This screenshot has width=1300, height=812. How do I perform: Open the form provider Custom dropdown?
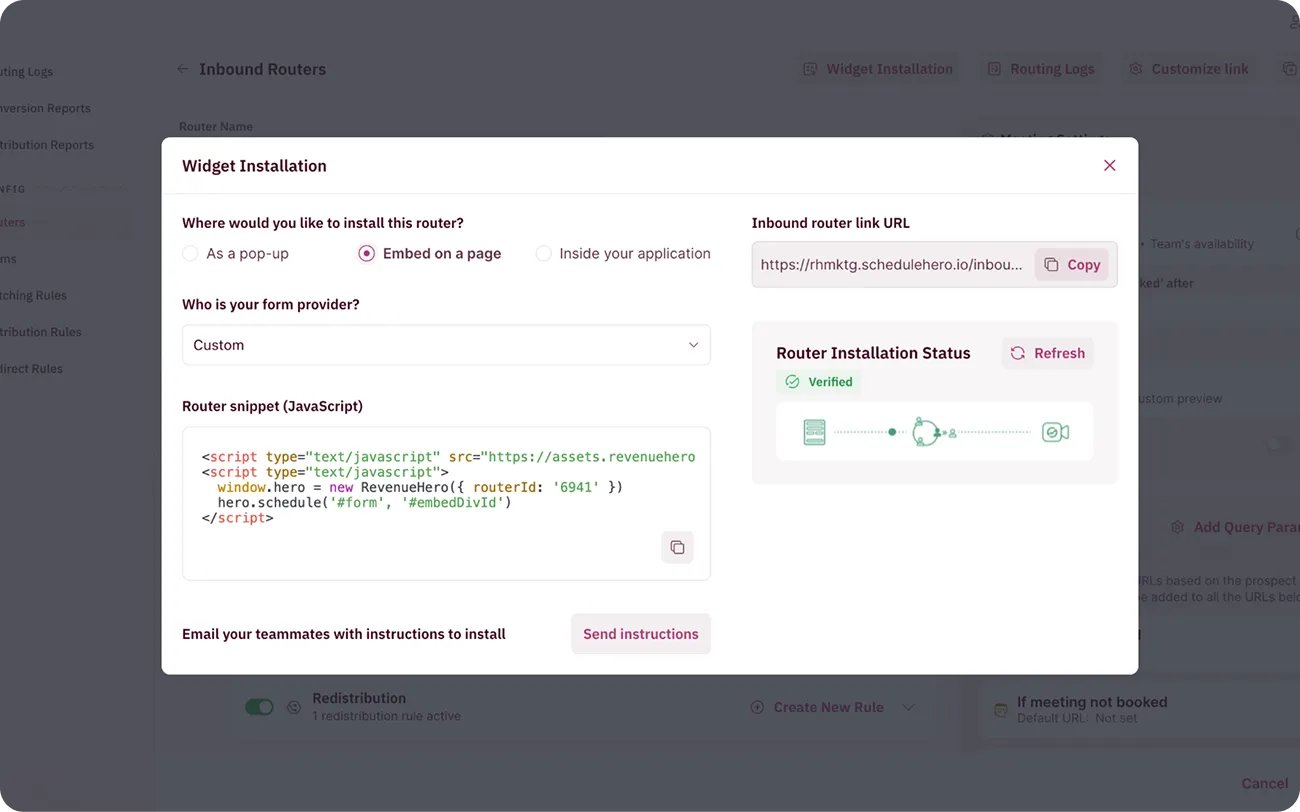[446, 345]
